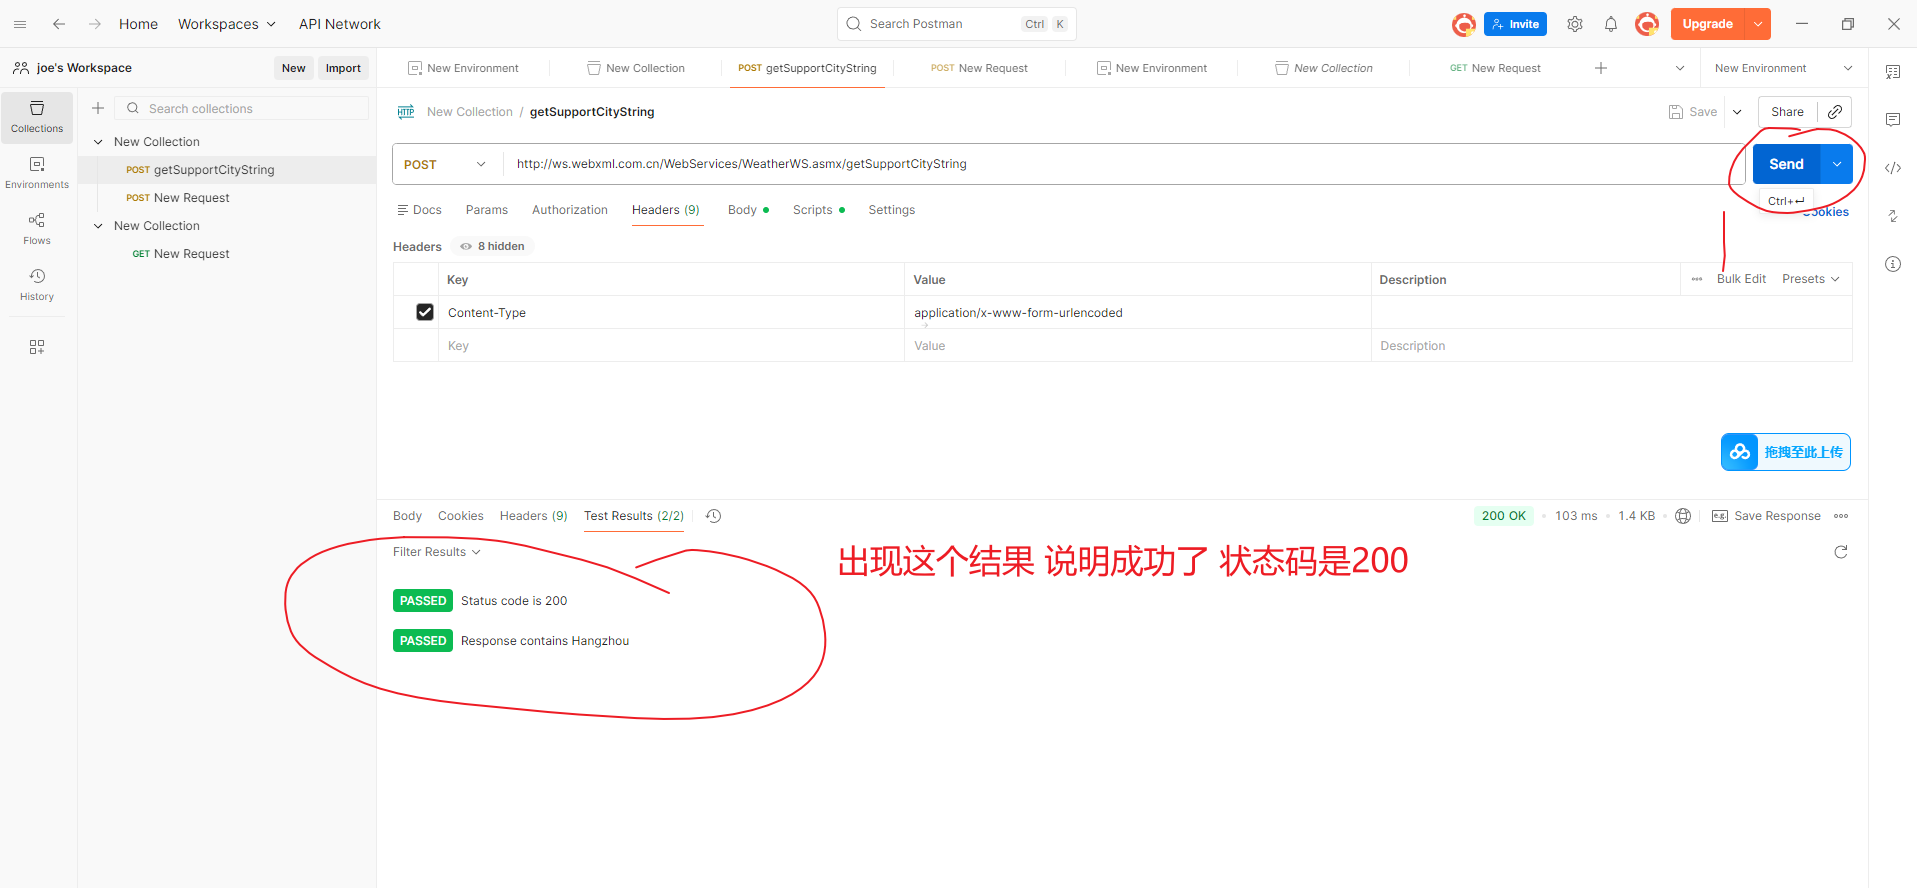Screen dimensions: 1917x888
Task: Open the History sidebar panel
Action: [x=37, y=285]
